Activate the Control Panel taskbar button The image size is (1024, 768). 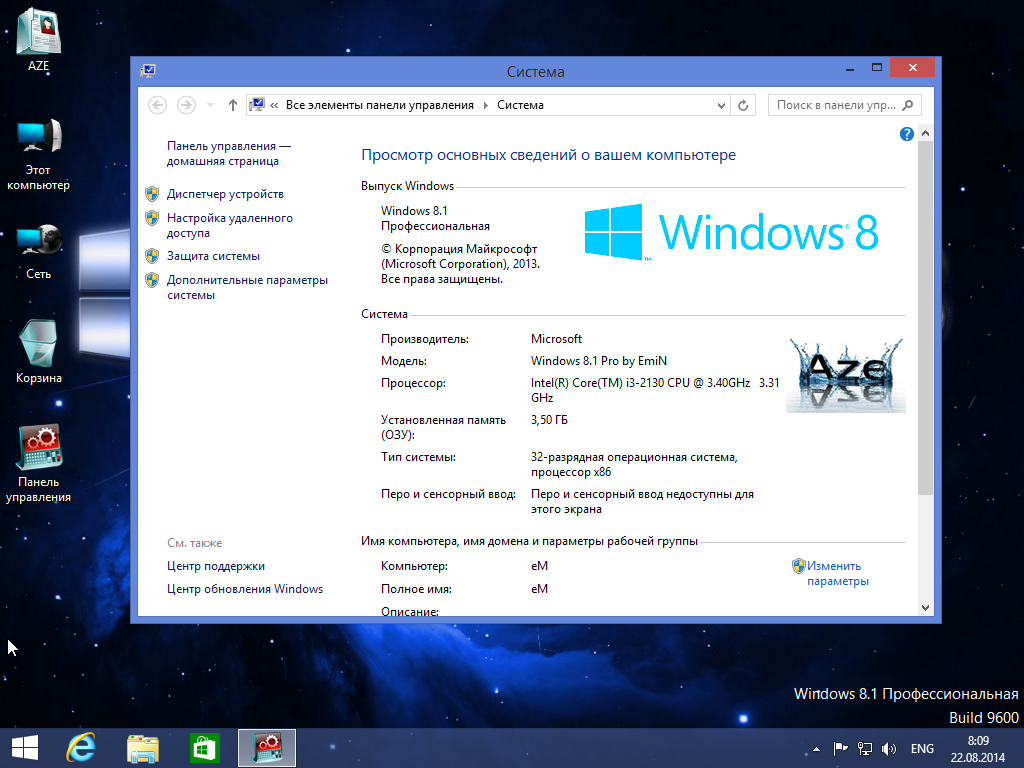click(x=266, y=748)
